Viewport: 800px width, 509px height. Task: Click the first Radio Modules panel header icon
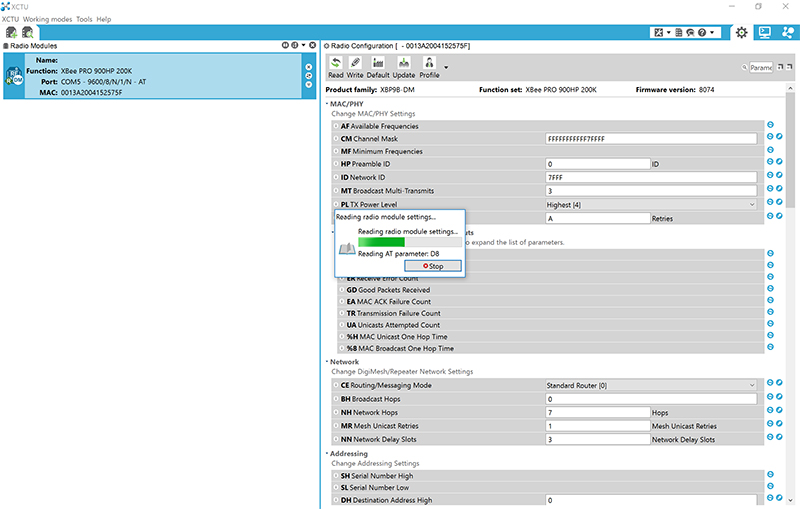(285, 45)
